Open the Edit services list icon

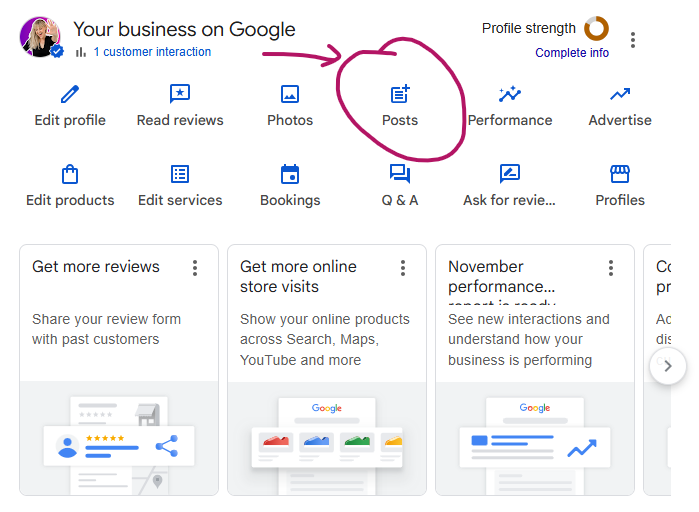[x=180, y=174]
